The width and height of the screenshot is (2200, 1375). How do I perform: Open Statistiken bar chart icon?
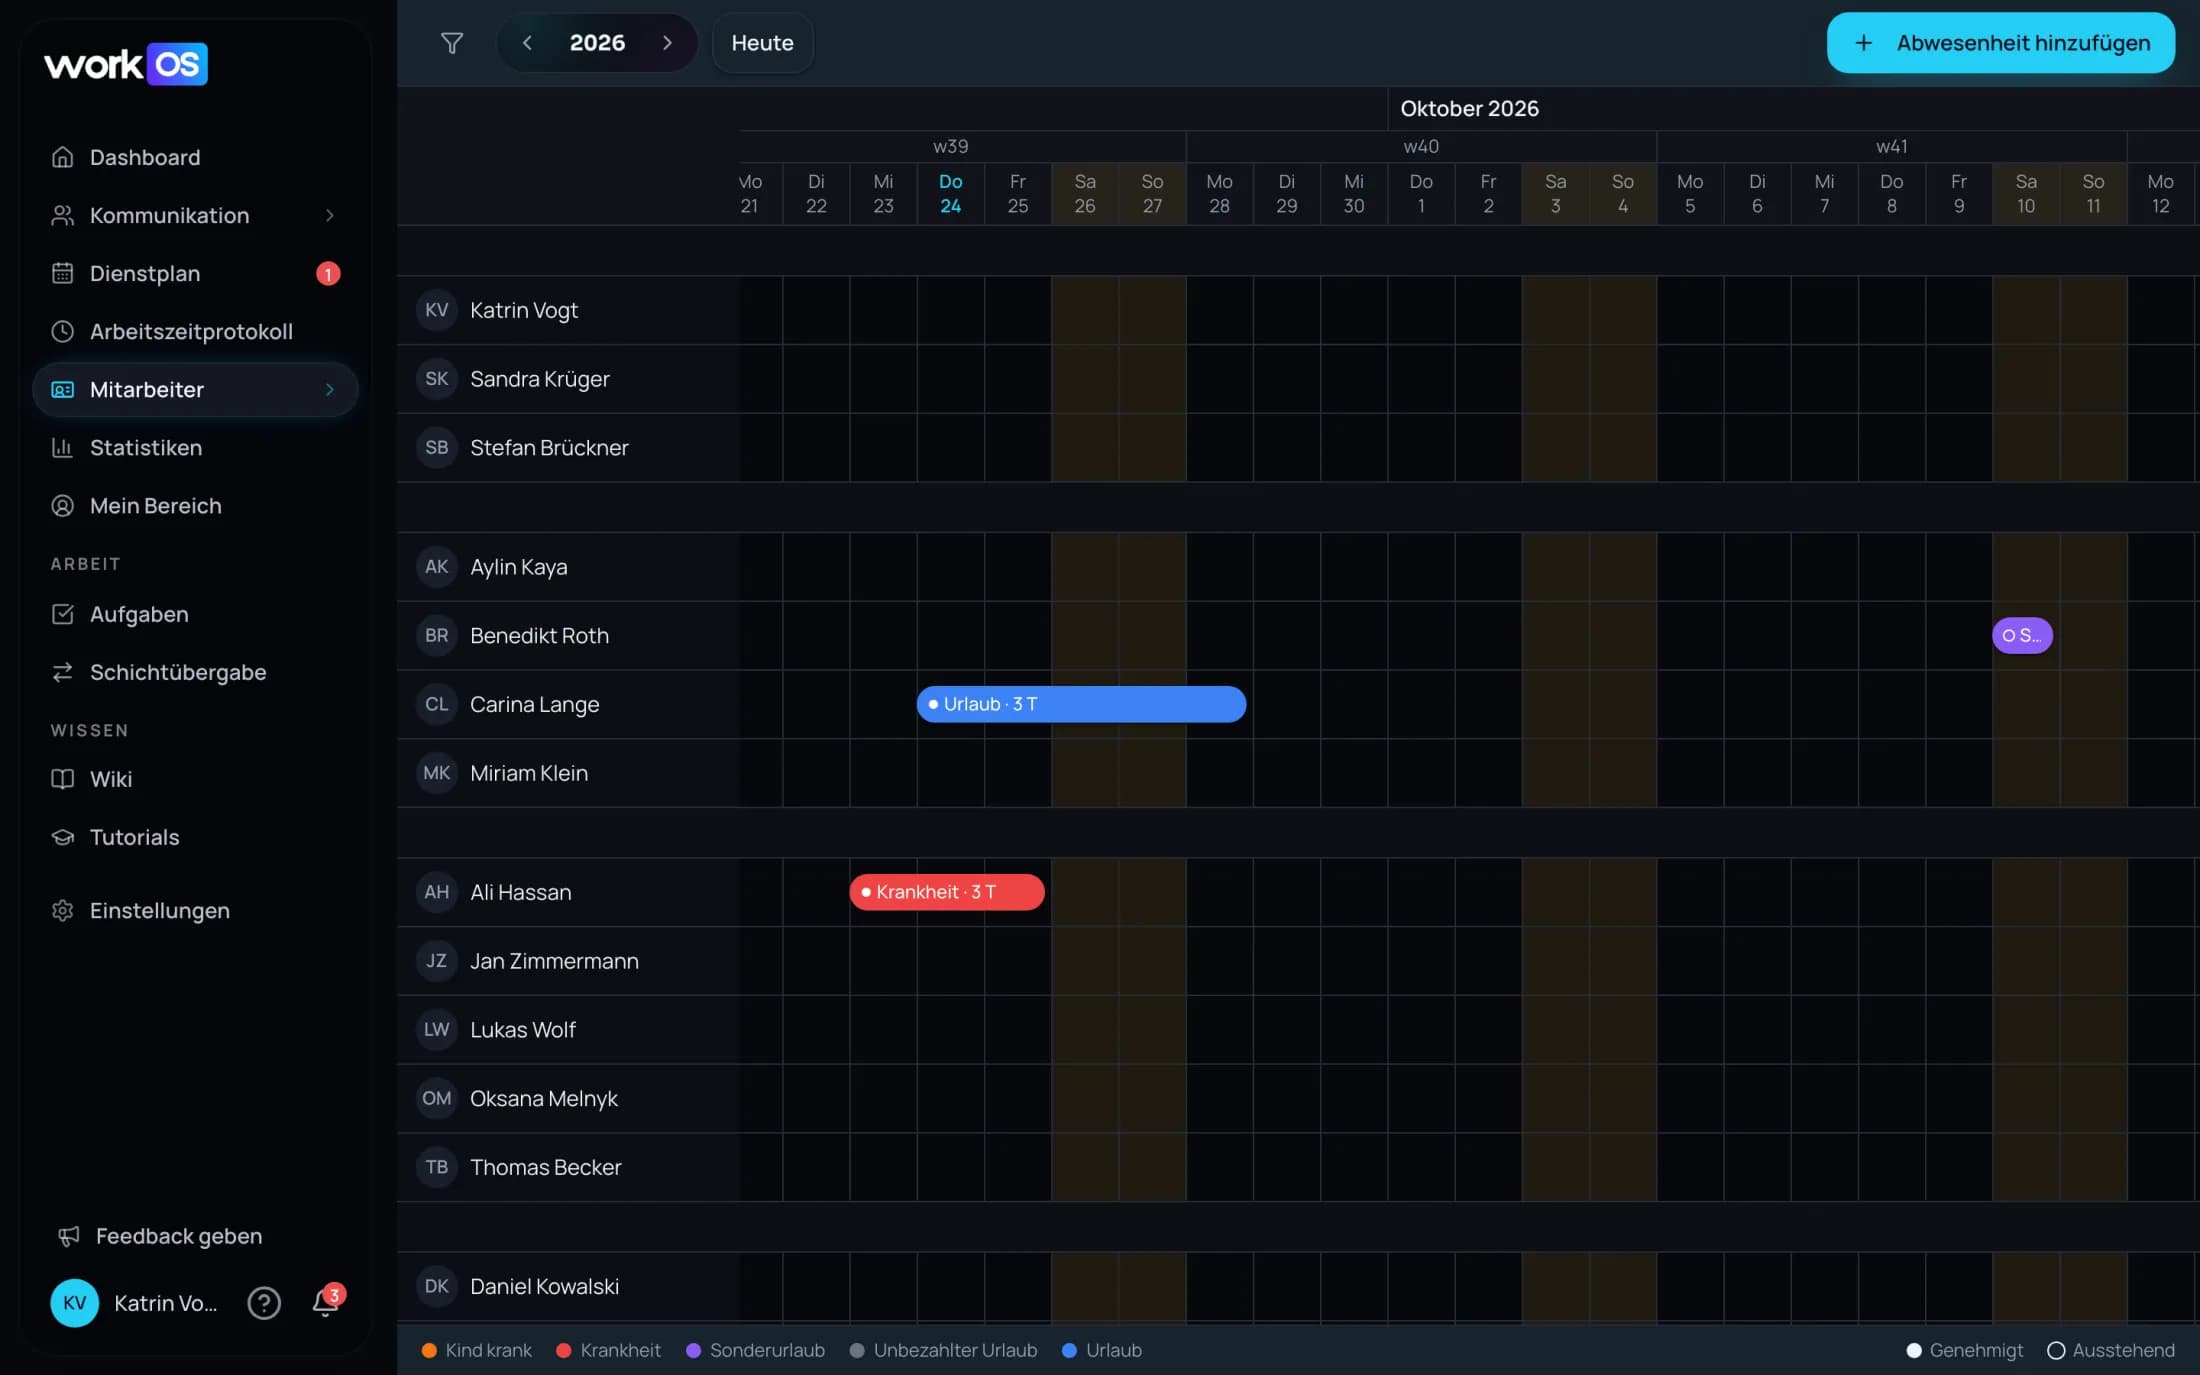(63, 447)
